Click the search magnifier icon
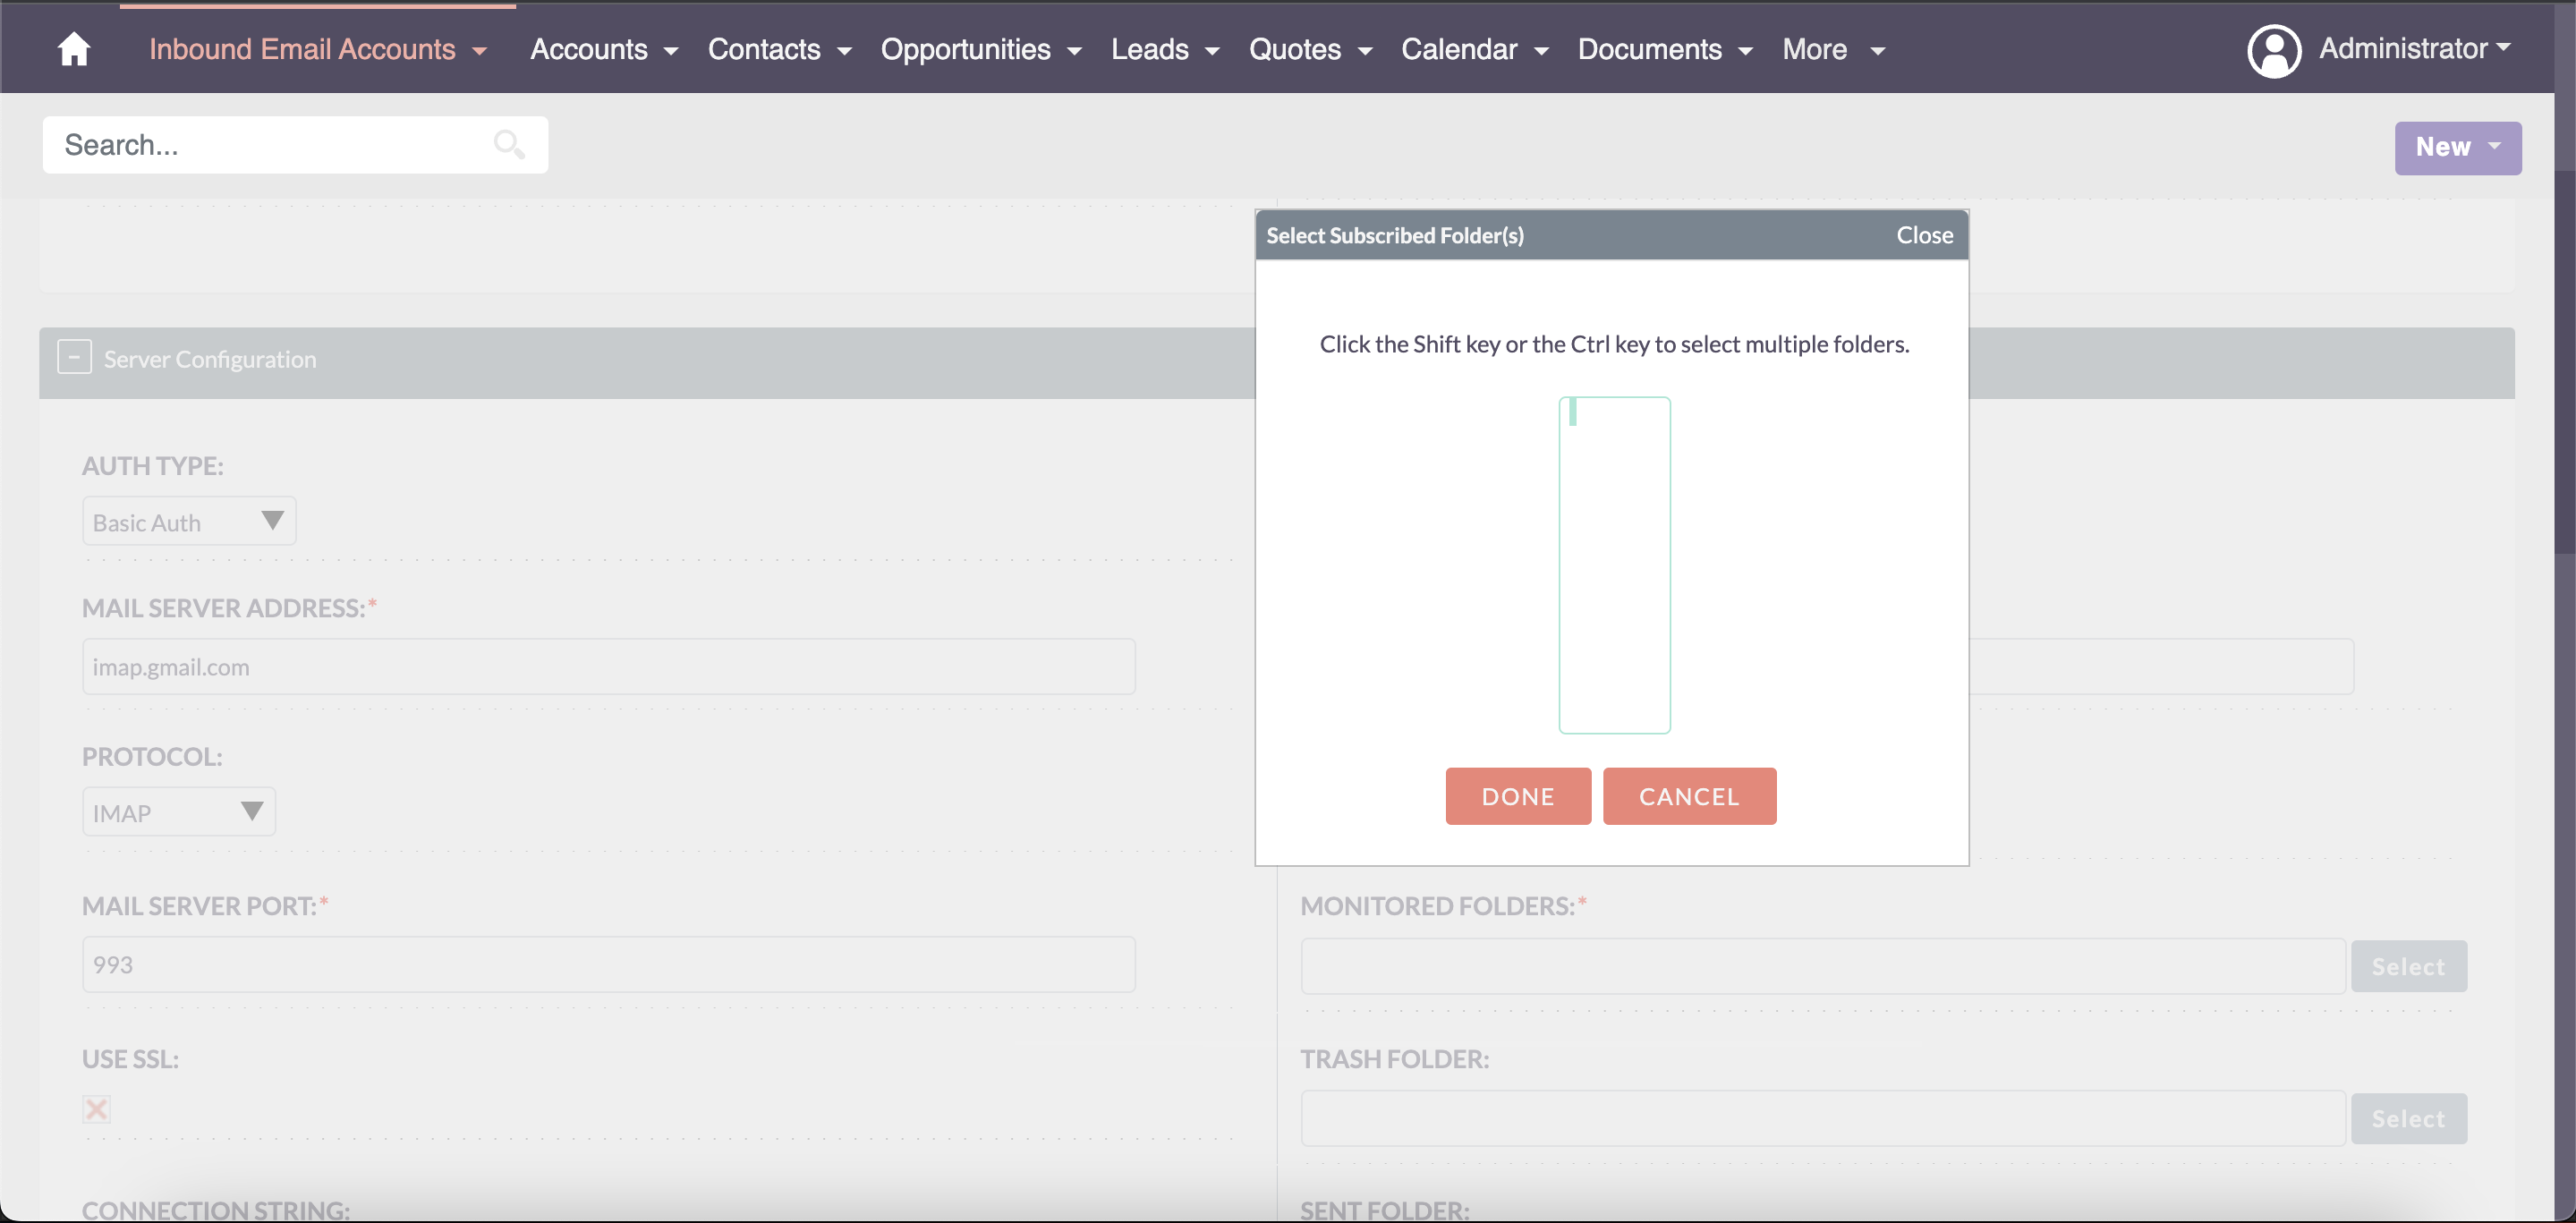Image resolution: width=2576 pixels, height=1223 pixels. (509, 145)
